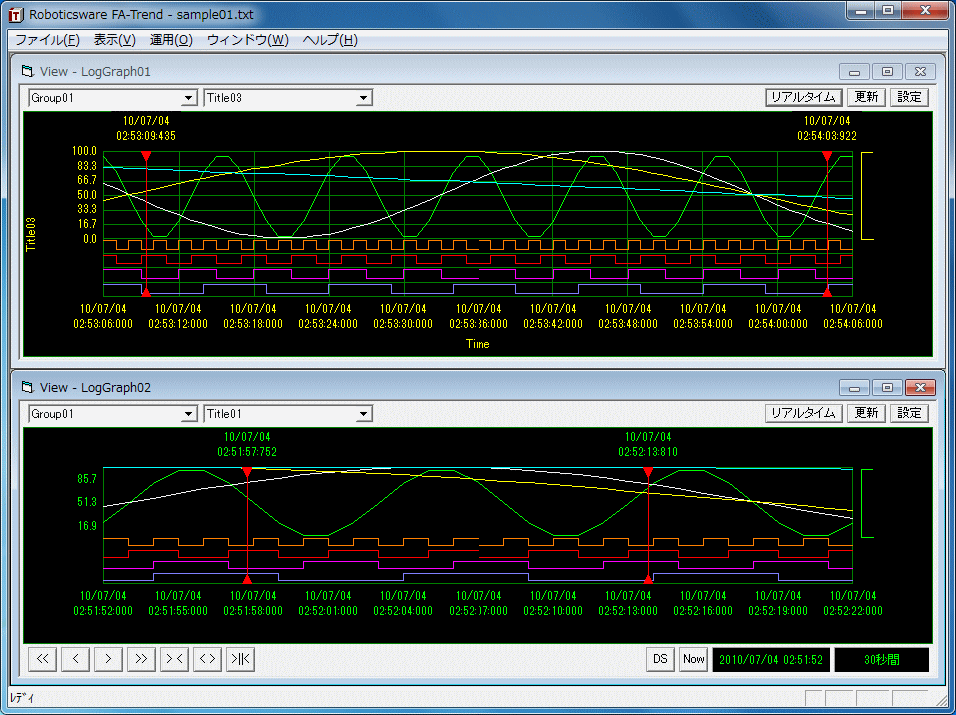Expand Group01 dropdown in LogGraph01

(x=190, y=98)
